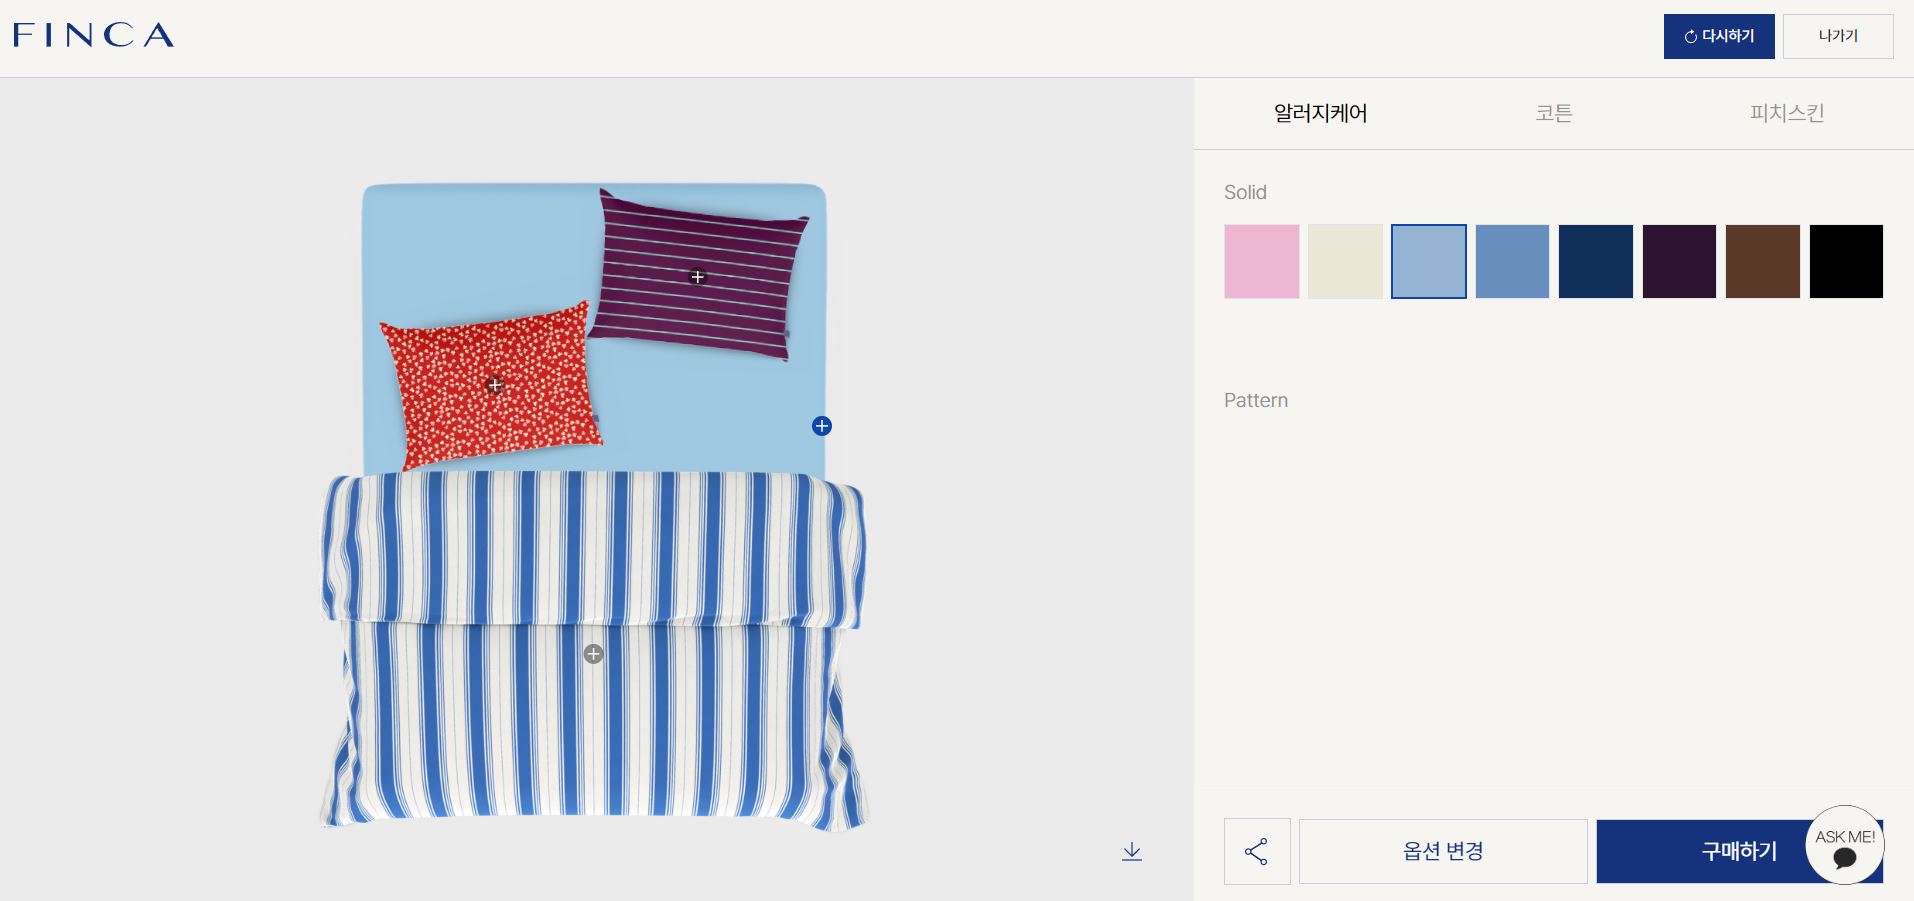Click the share icon button
The image size is (1914, 901).
coord(1256,851)
